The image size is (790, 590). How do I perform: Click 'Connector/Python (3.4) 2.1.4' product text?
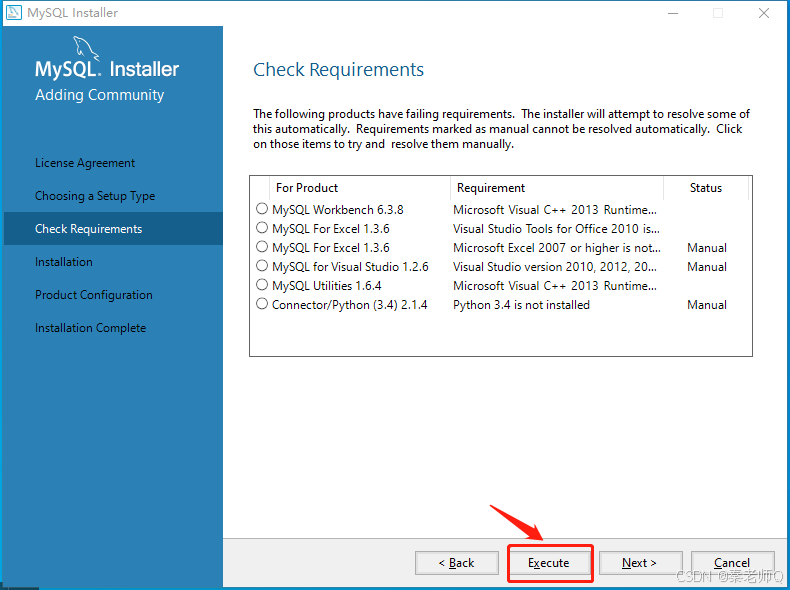350,305
